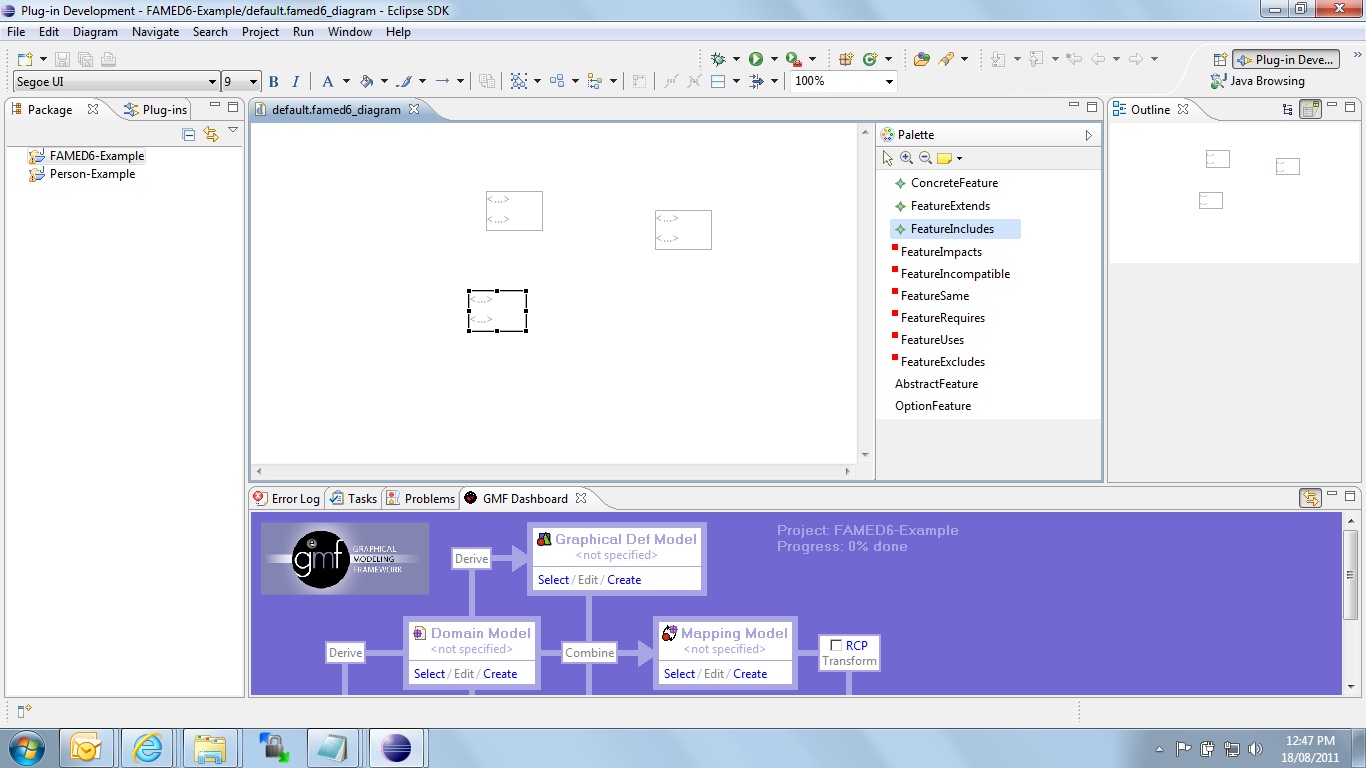Select the FeatureIncludes palette tool
Image resolution: width=1366 pixels, height=768 pixels.
tap(955, 229)
